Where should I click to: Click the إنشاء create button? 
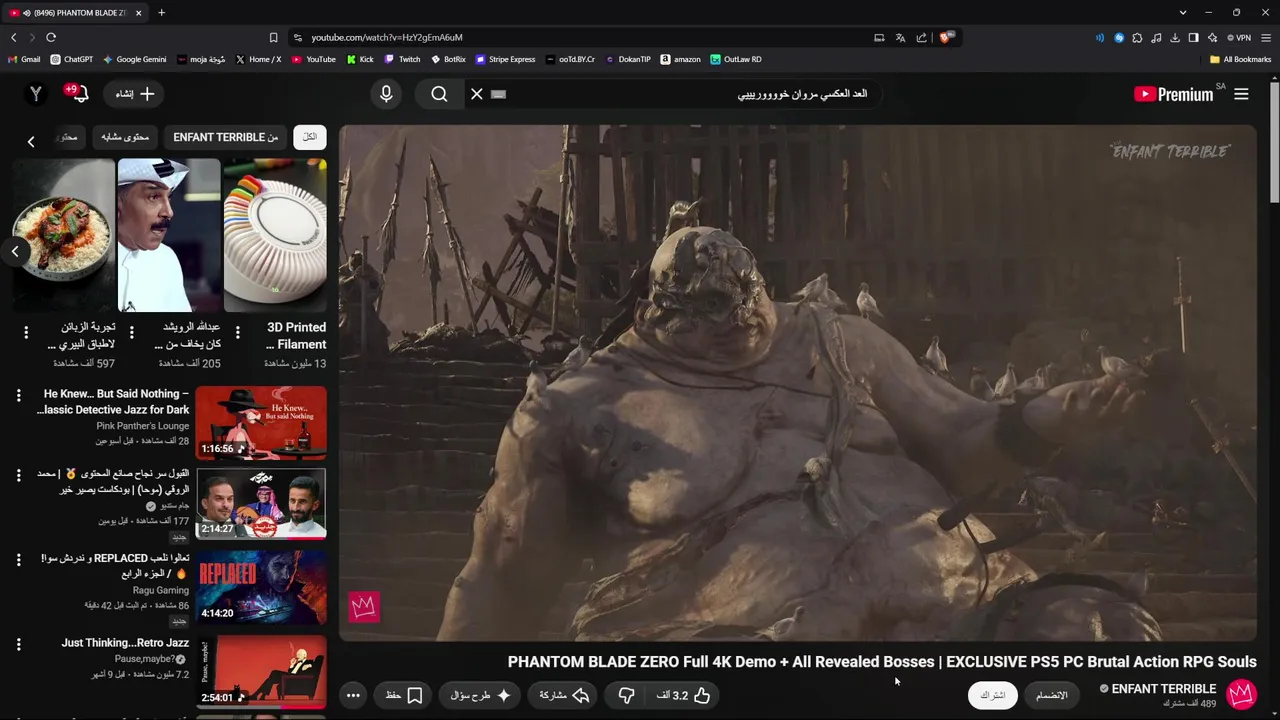(x=135, y=94)
